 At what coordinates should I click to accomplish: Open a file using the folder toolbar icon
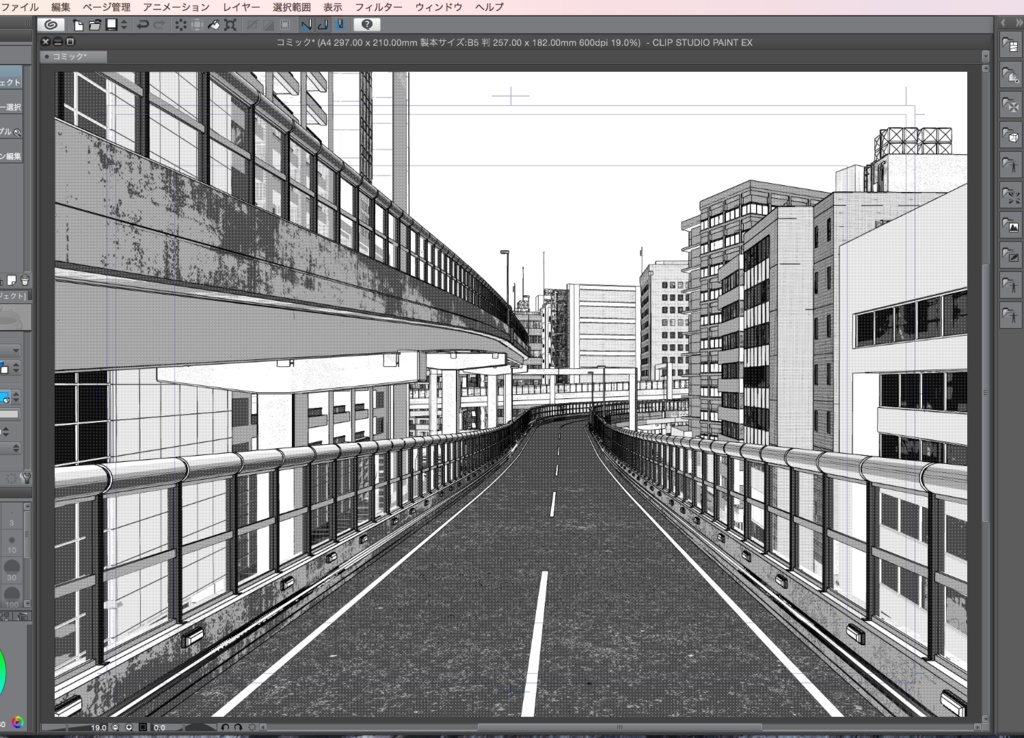pos(95,25)
